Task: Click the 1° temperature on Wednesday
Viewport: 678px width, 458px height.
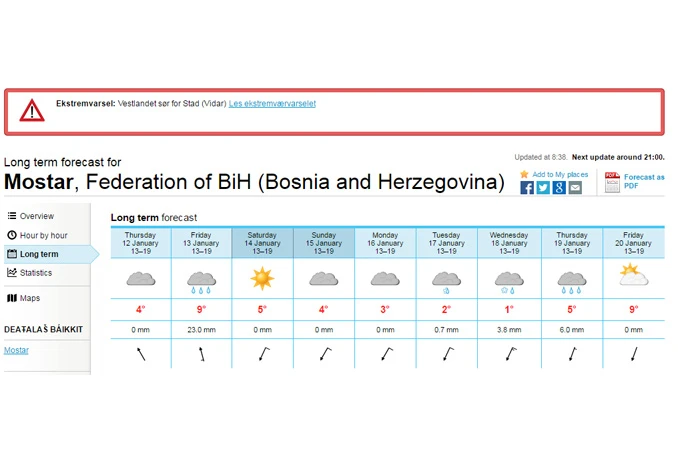Action: (x=509, y=309)
